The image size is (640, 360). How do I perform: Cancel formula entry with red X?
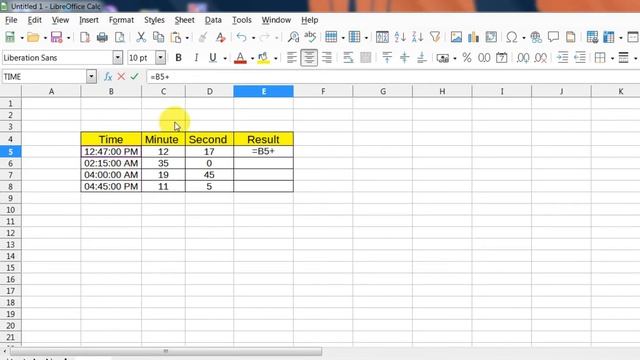(x=121, y=77)
